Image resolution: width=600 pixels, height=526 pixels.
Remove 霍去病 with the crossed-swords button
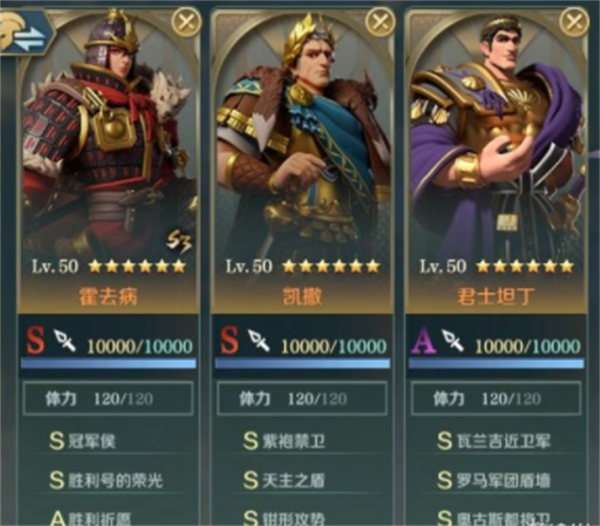tap(186, 22)
